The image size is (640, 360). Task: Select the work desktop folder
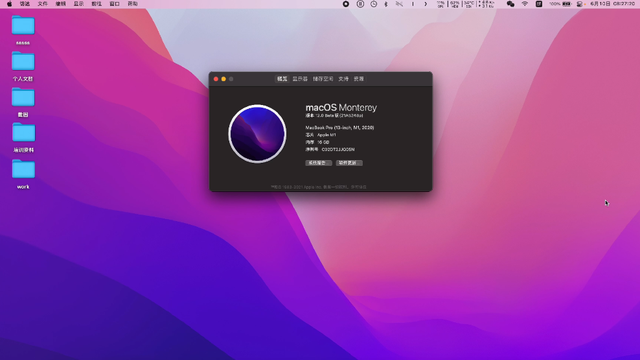click(23, 169)
